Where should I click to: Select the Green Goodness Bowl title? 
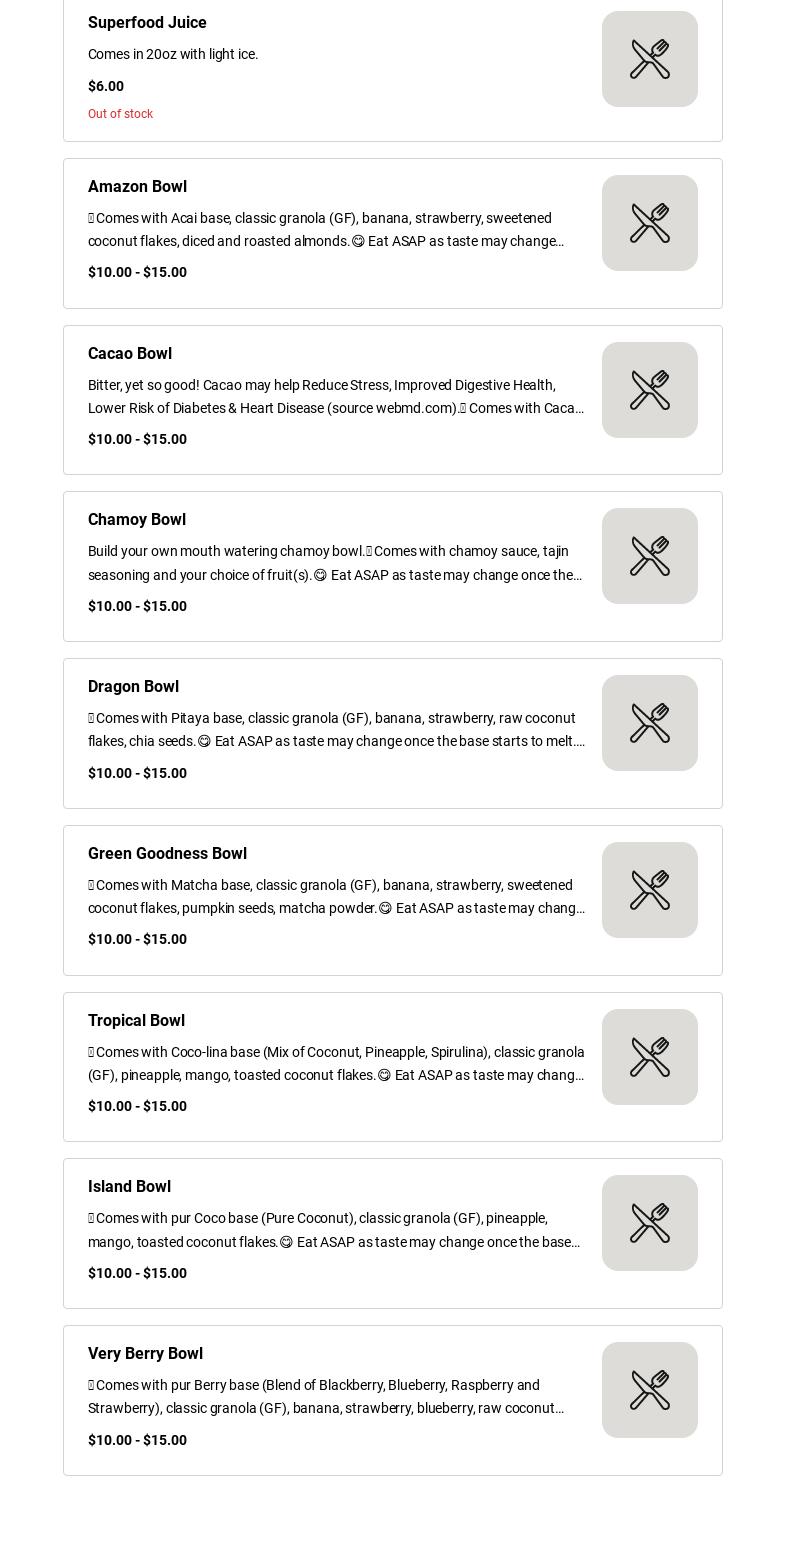[167, 854]
